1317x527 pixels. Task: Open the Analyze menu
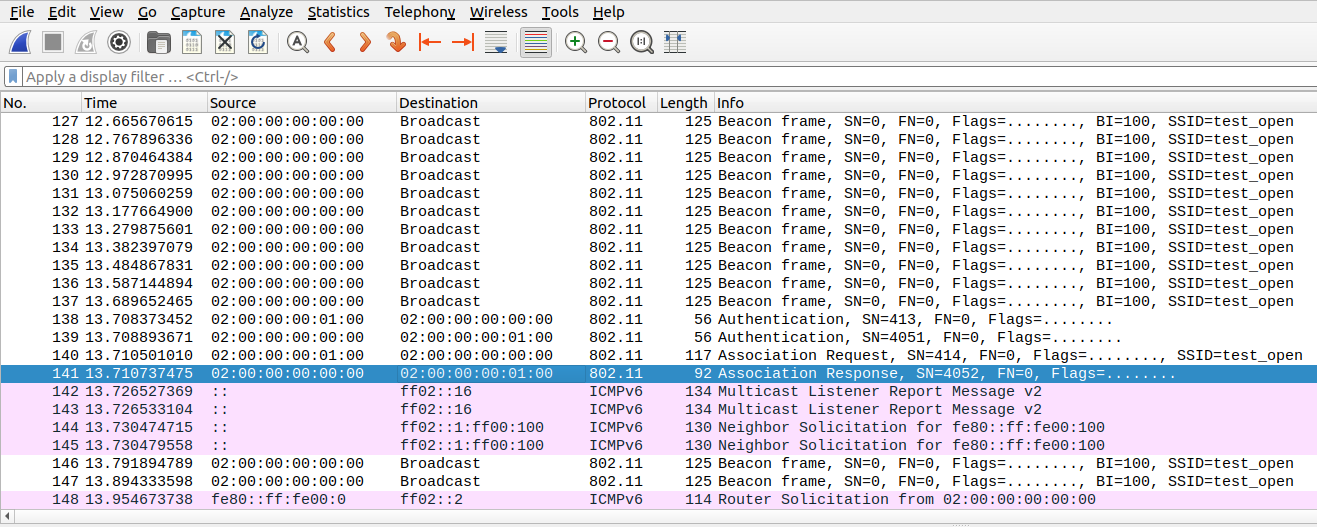pos(266,12)
